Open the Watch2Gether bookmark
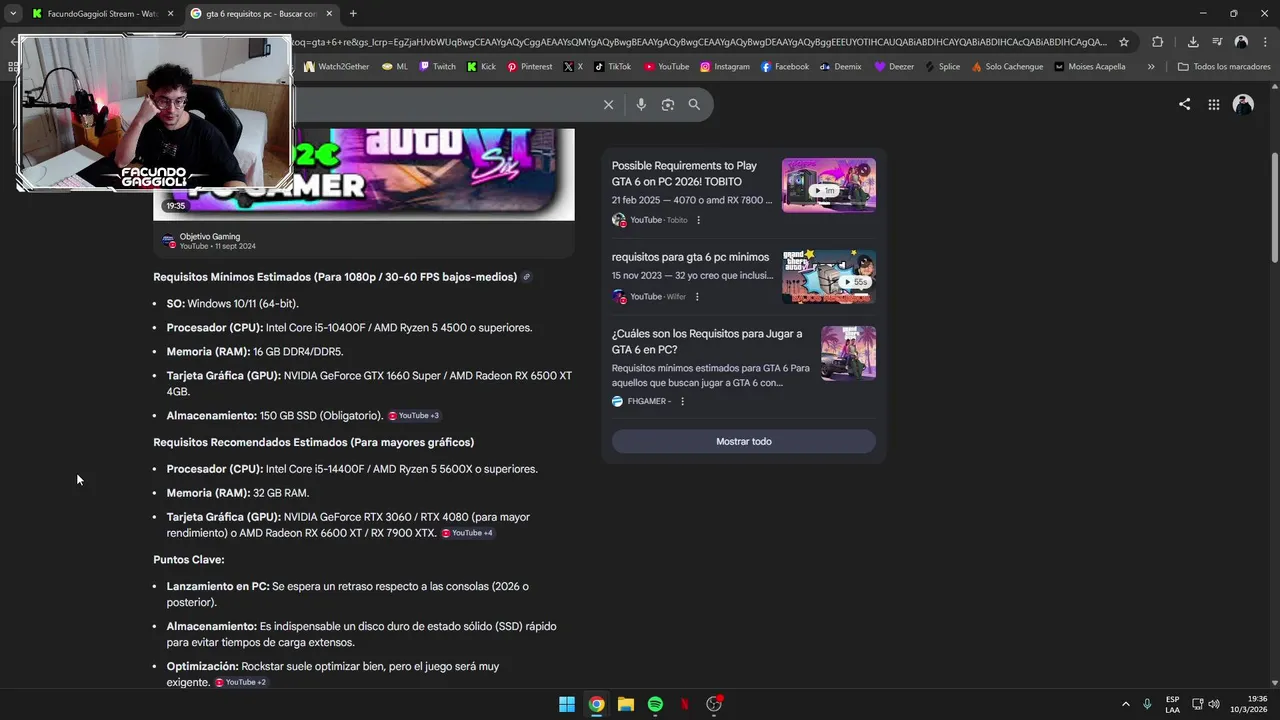The width and height of the screenshot is (1280, 720). pyautogui.click(x=337, y=67)
